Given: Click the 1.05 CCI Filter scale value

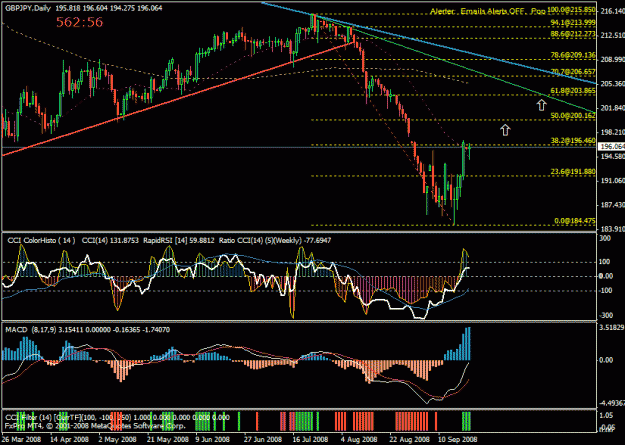Looking at the screenshot, I should tap(607, 415).
